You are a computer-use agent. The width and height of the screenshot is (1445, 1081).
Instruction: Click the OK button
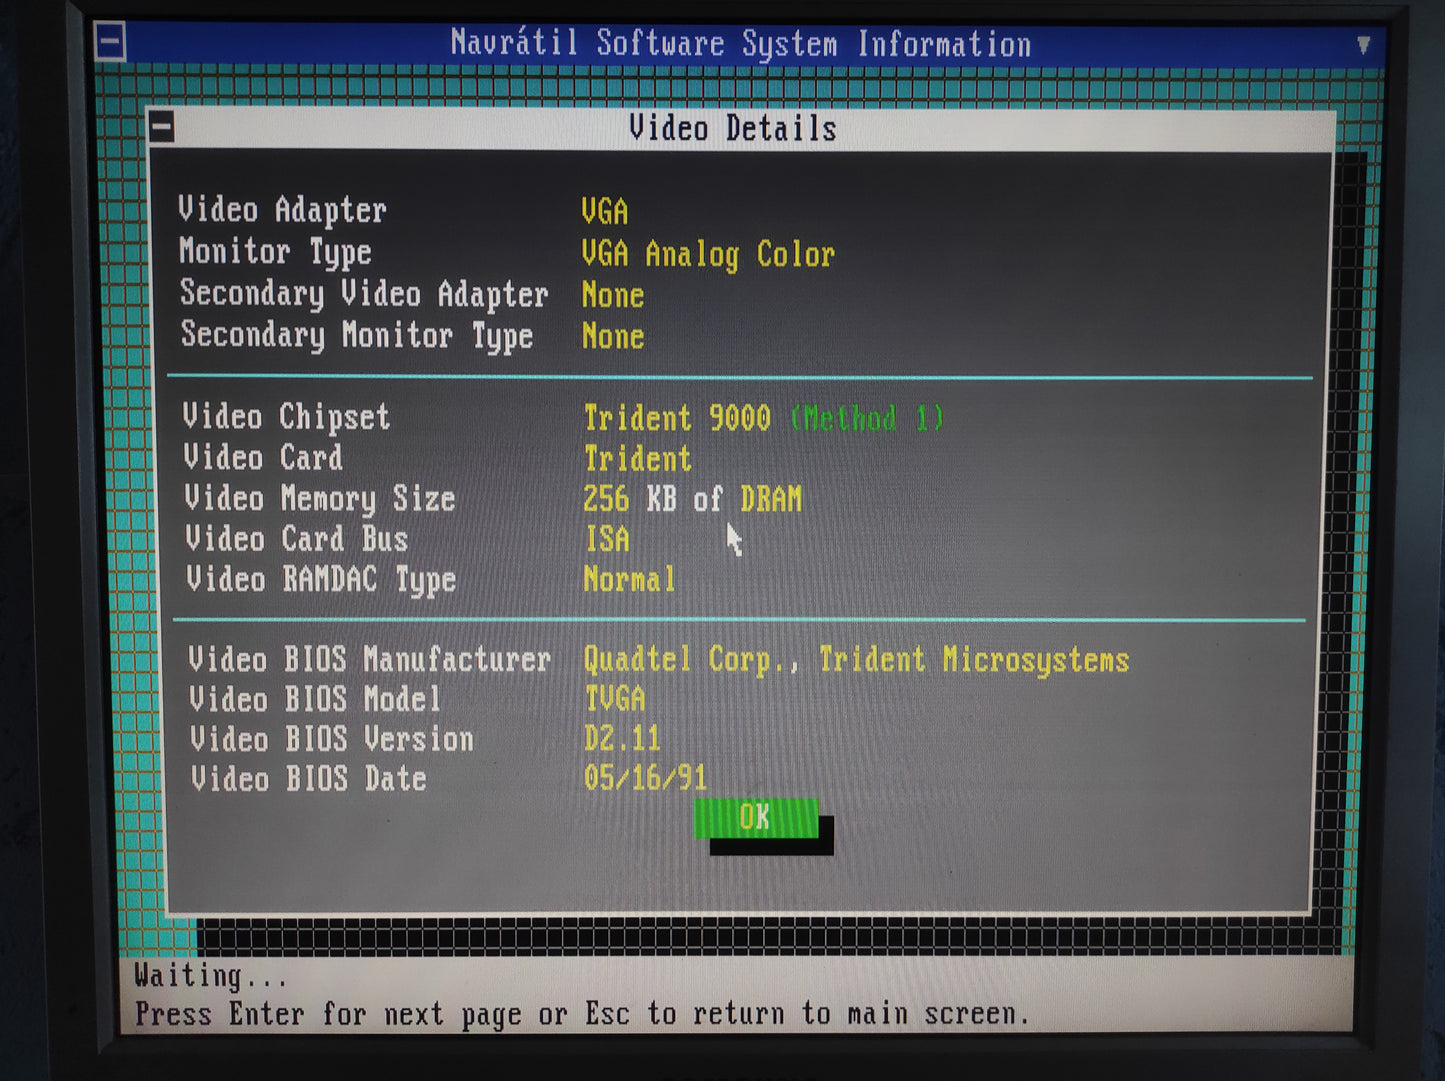755,818
